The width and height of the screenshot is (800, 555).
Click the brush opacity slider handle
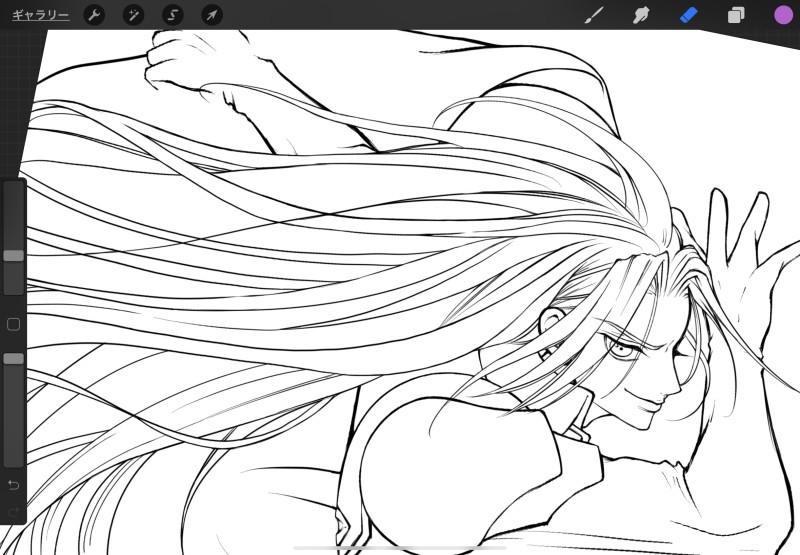[x=14, y=359]
